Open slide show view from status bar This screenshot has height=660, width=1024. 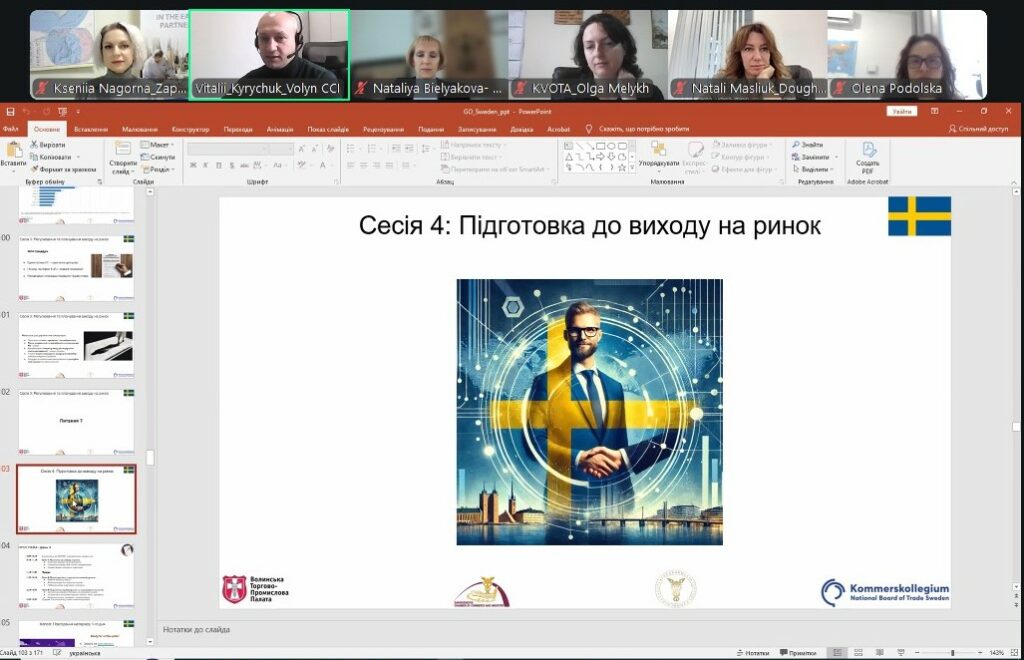pos(900,652)
